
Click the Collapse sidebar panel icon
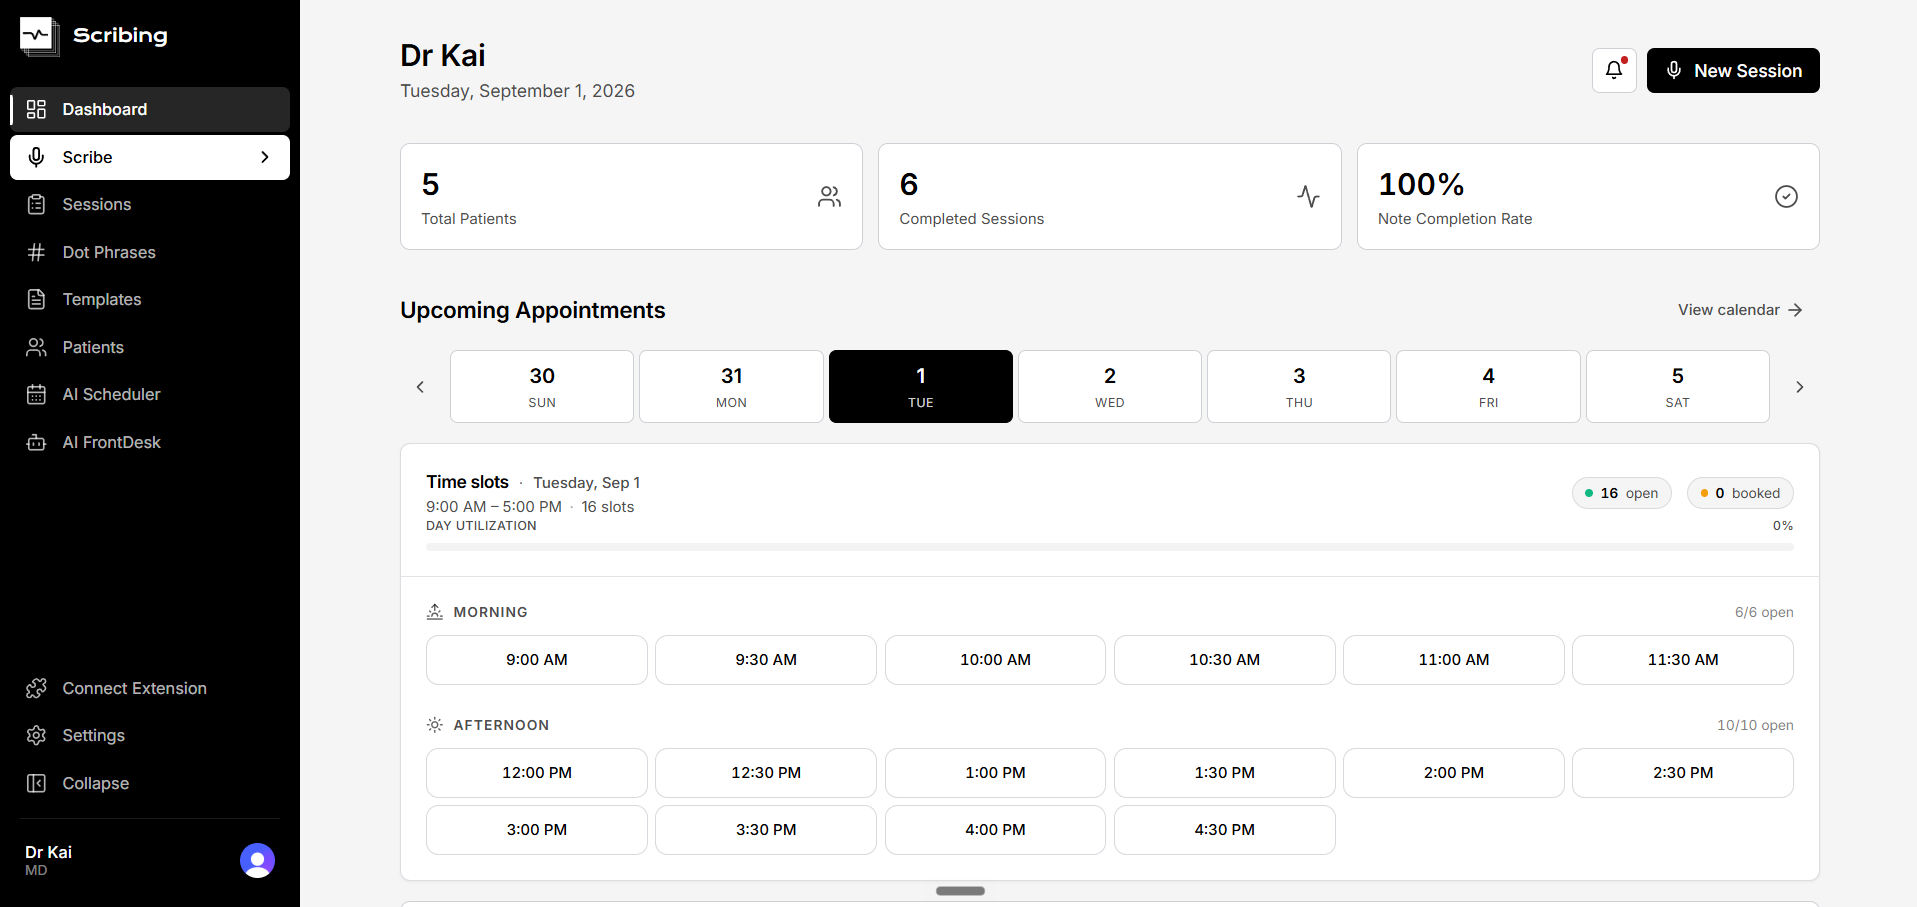(36, 783)
